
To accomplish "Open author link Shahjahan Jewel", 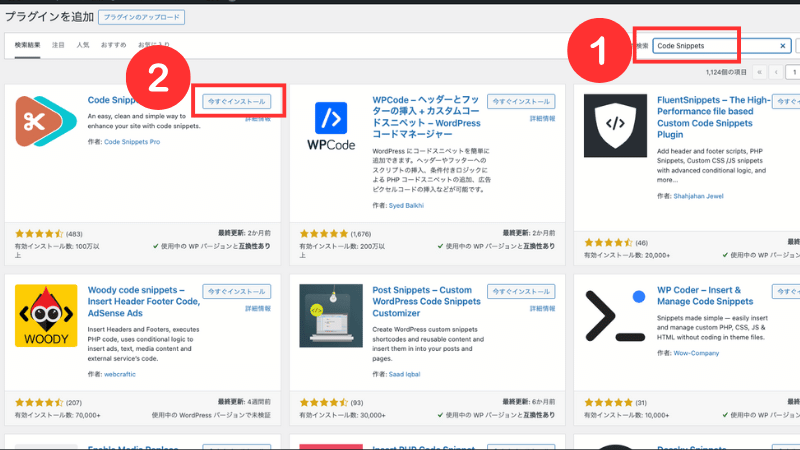I will [698, 196].
